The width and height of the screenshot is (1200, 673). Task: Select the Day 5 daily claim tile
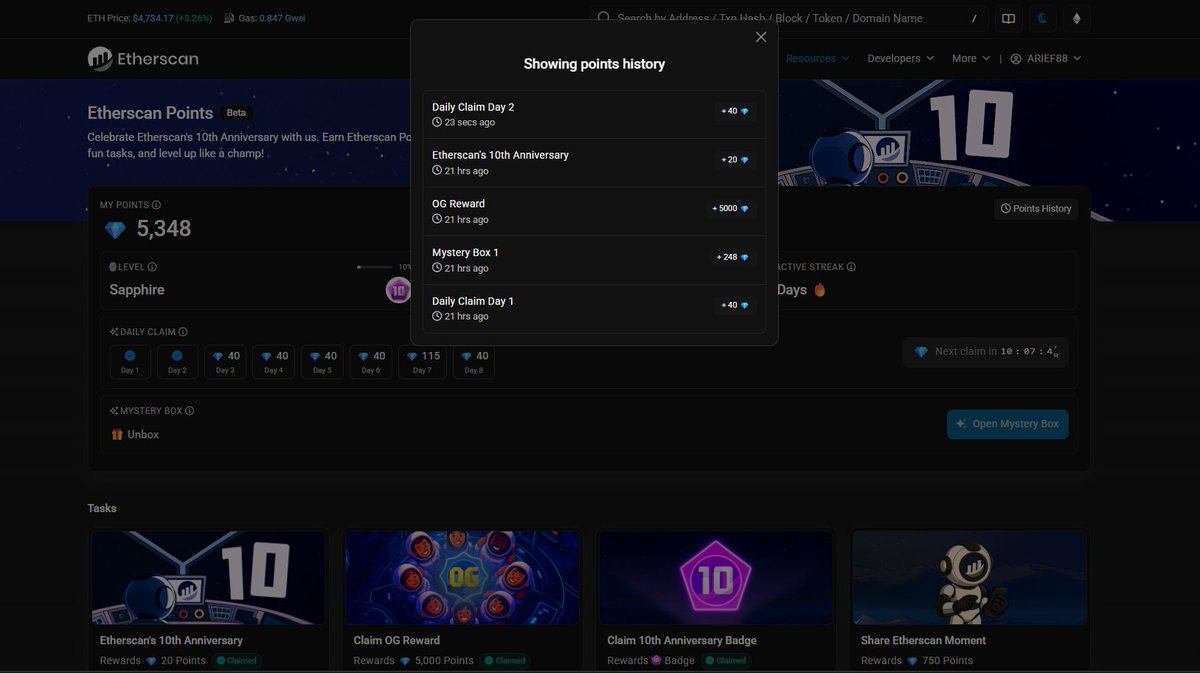tap(322, 362)
